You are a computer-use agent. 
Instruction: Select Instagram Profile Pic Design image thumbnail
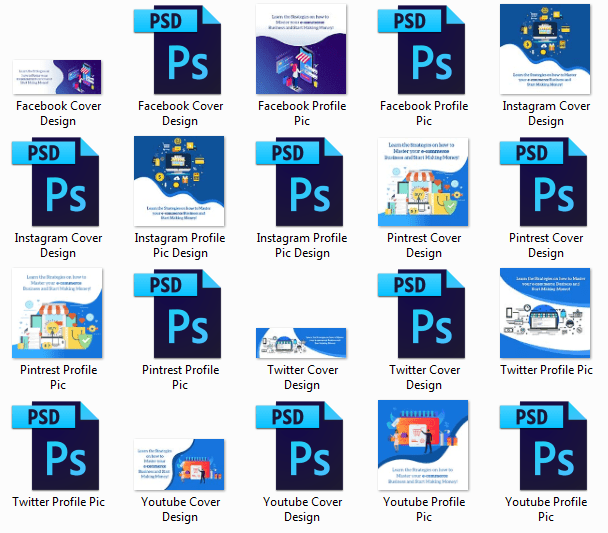pos(179,181)
